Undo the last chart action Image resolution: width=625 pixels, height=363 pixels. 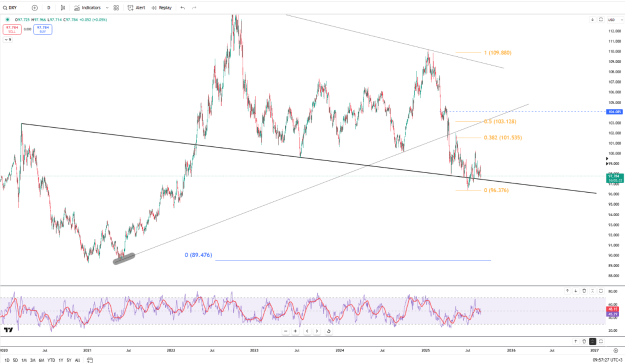[x=183, y=8]
